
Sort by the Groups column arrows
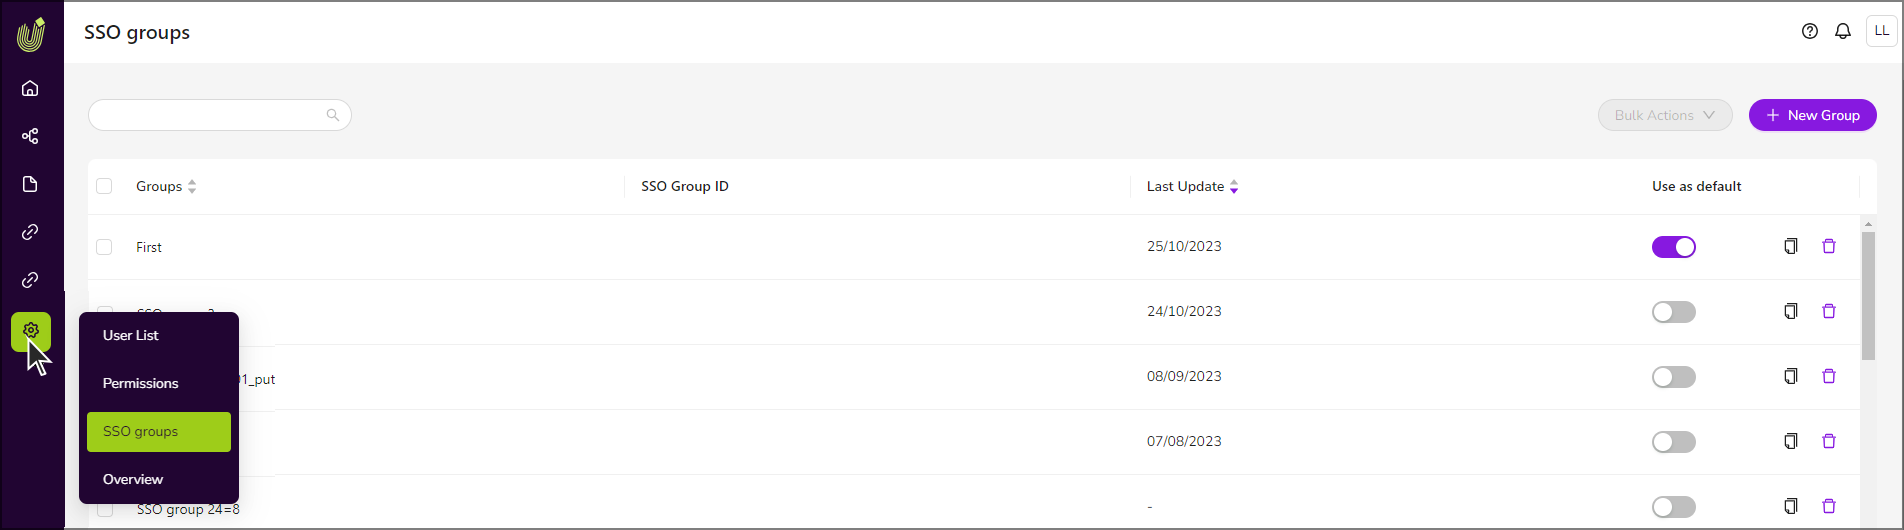coord(192,186)
